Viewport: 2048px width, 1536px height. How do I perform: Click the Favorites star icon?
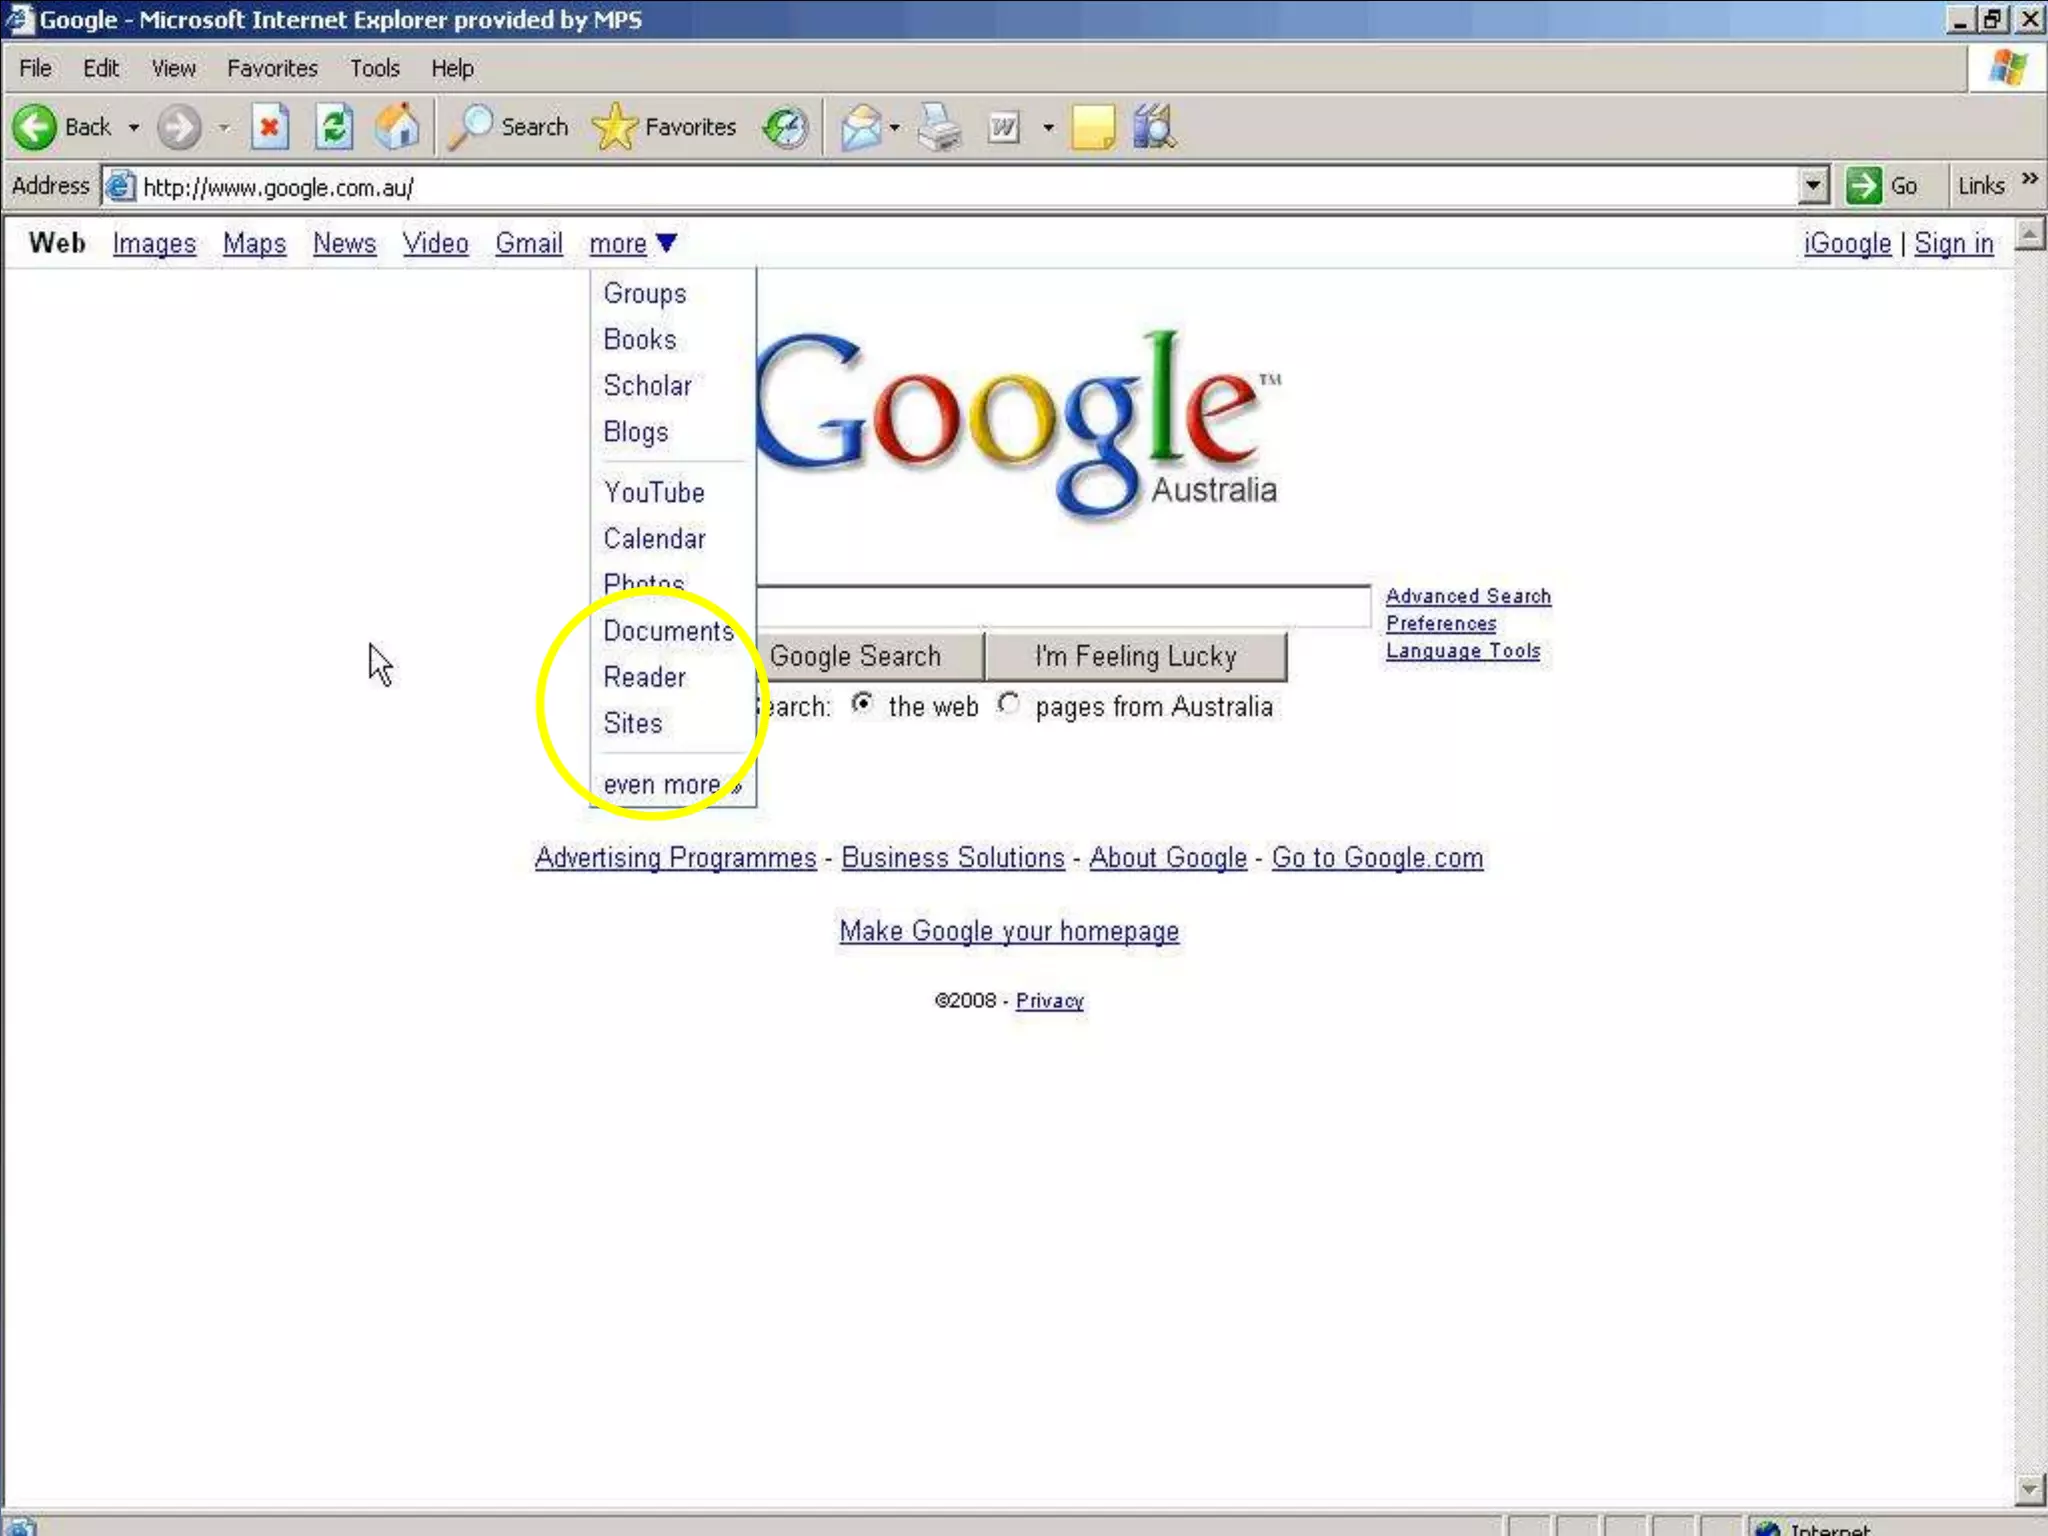pos(614,127)
